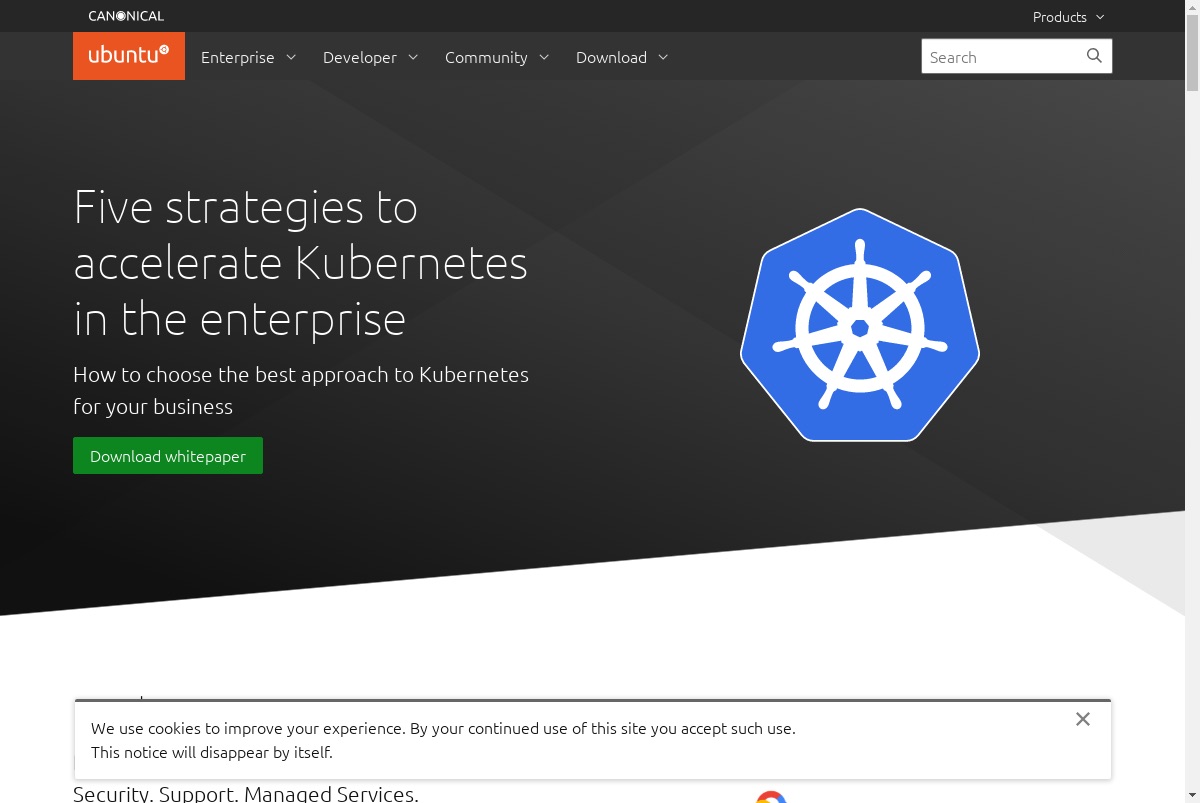Click the Kubernetes wheel logo image
The image size is (1200, 803).
[860, 325]
